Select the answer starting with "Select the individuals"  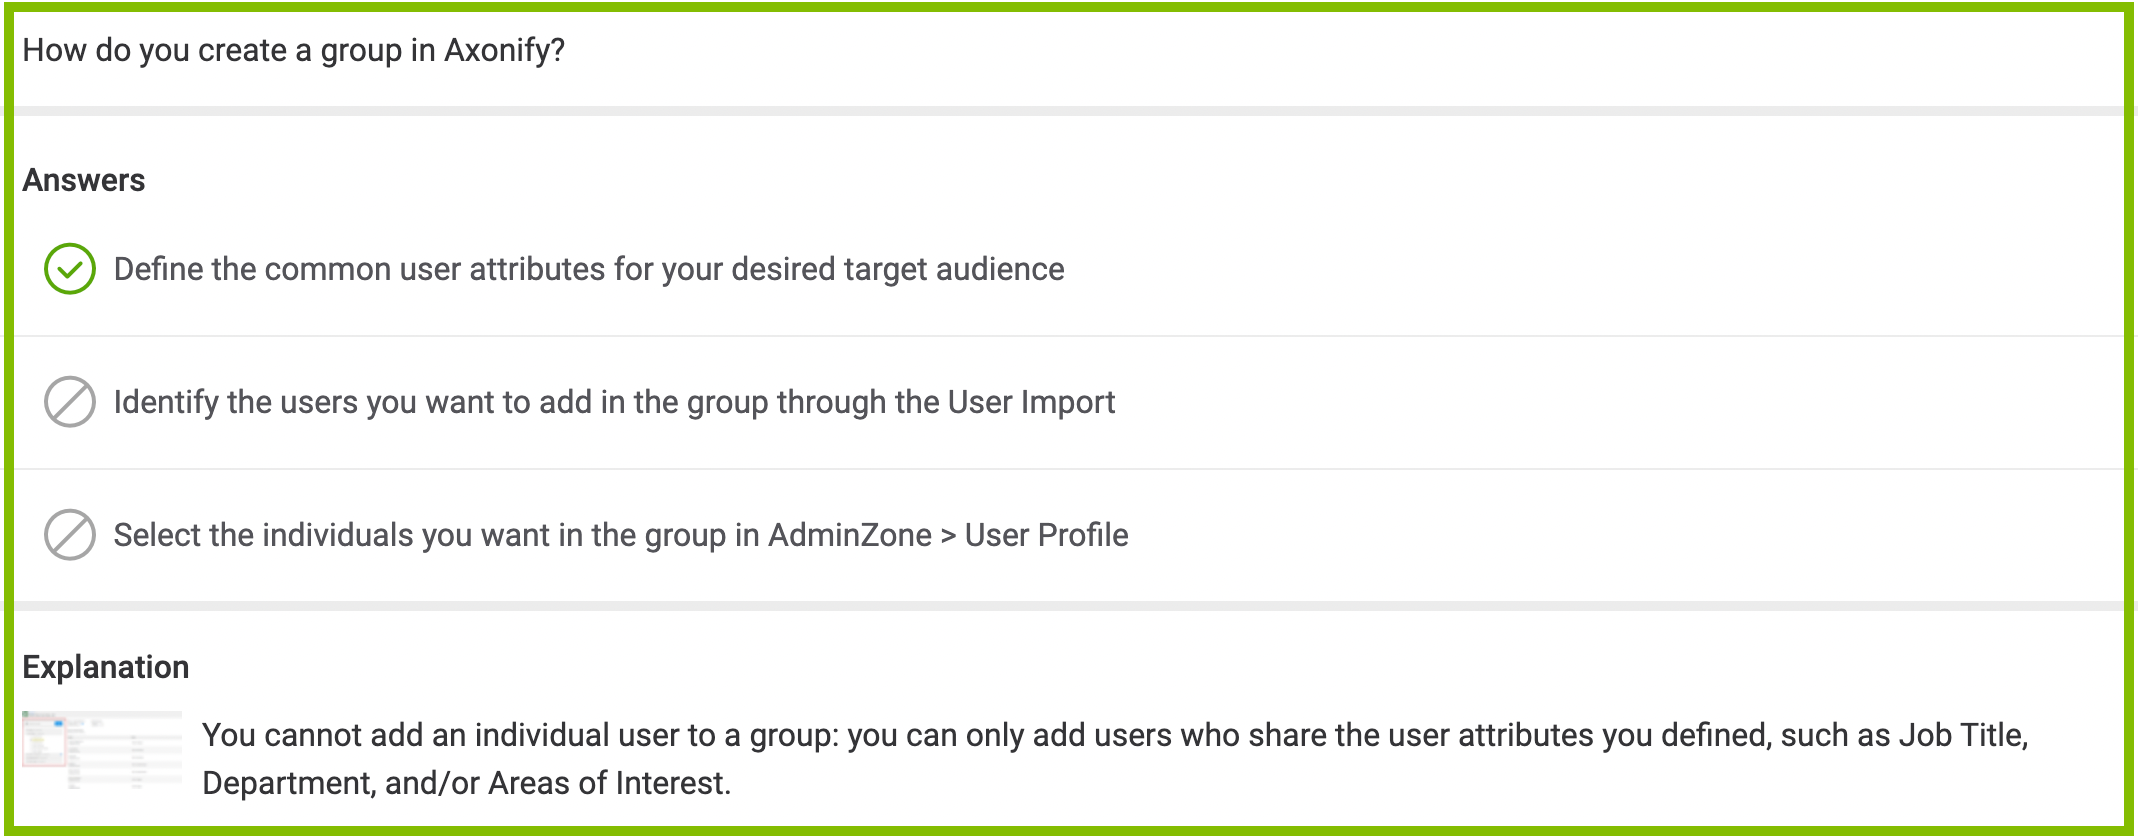tap(620, 535)
